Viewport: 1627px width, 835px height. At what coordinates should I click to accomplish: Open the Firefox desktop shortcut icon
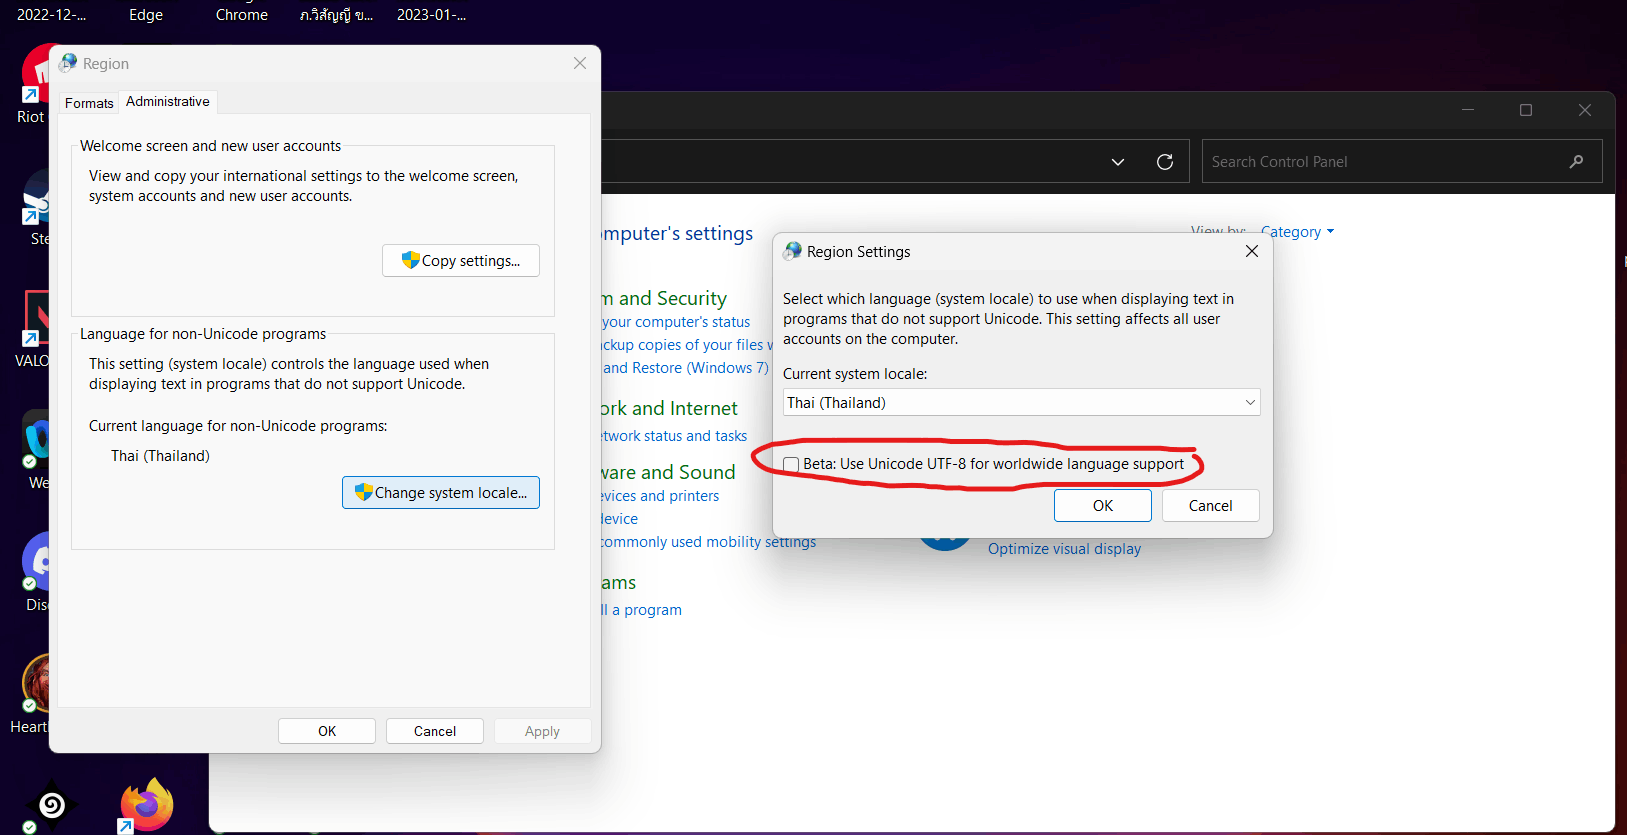(147, 804)
